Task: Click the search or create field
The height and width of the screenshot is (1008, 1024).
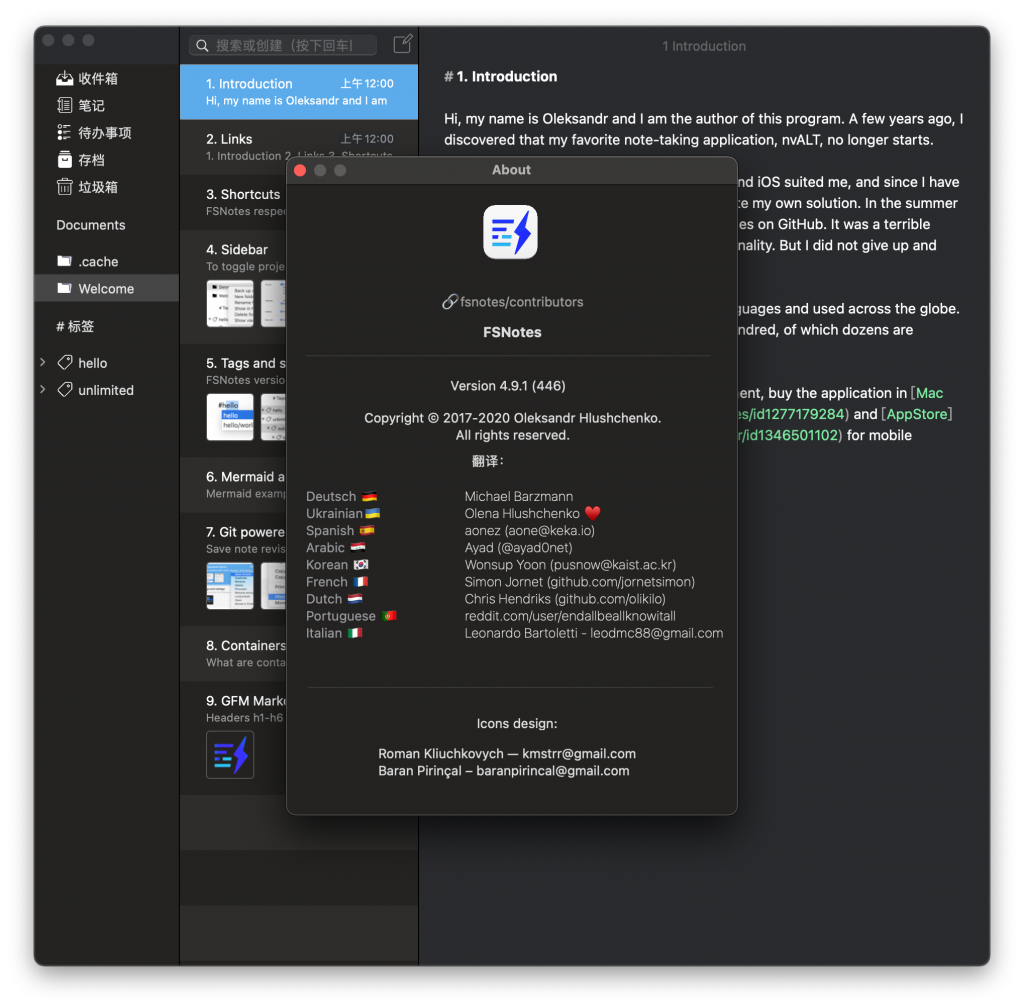Action: pyautogui.click(x=283, y=45)
